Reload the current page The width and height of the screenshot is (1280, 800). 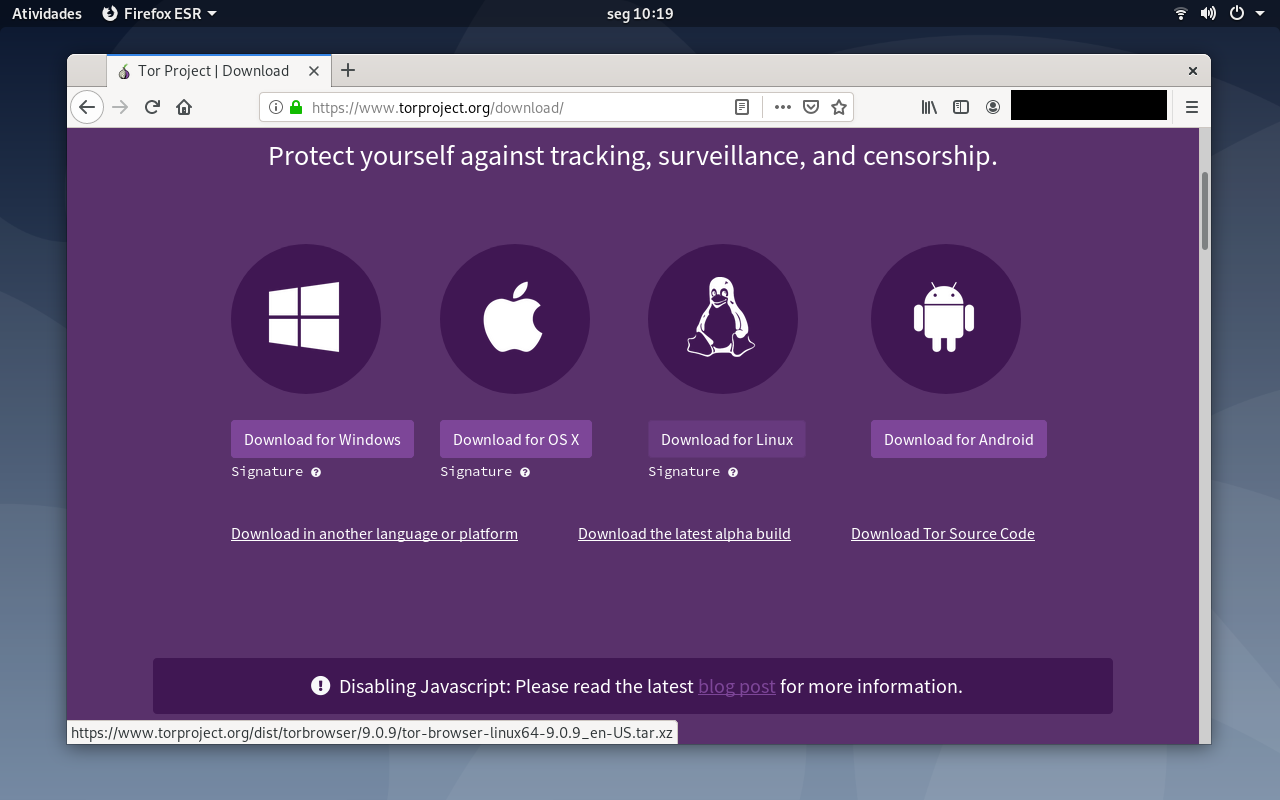tap(152, 107)
